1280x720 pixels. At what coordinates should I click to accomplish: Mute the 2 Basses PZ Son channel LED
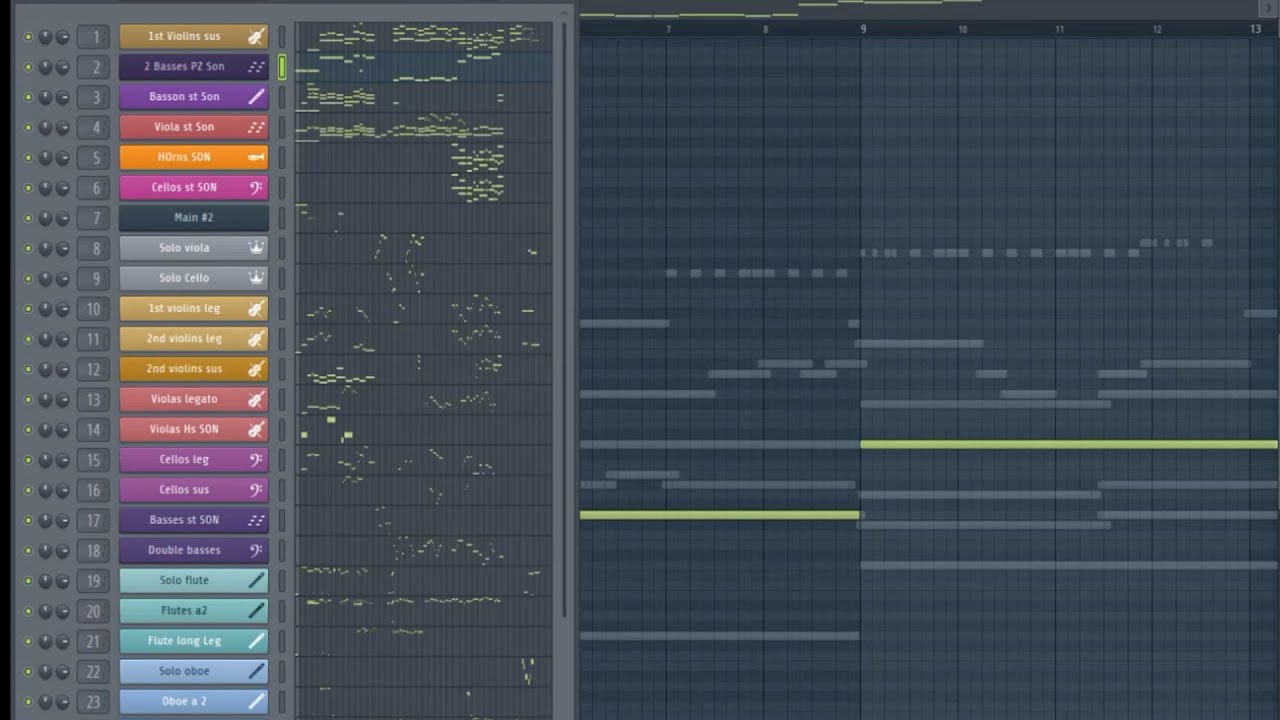tap(28, 67)
